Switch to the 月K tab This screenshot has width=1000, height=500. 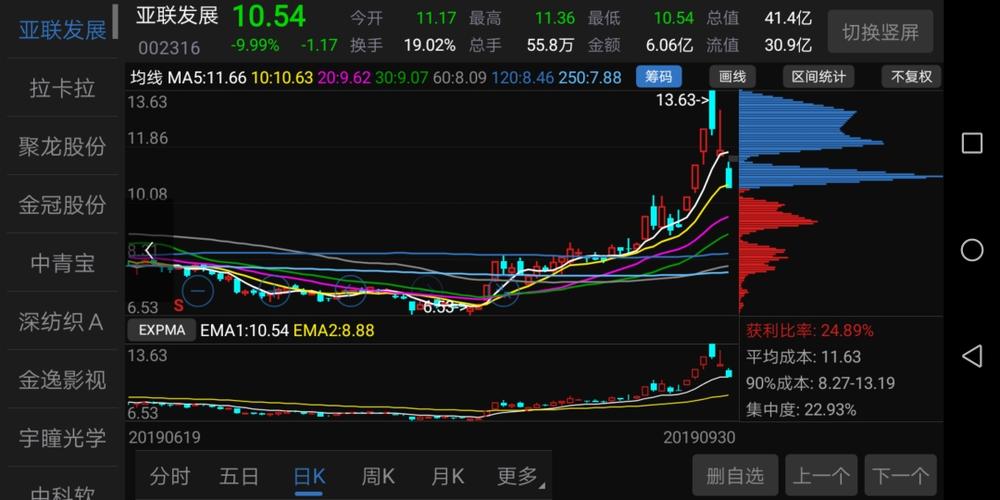click(x=448, y=476)
